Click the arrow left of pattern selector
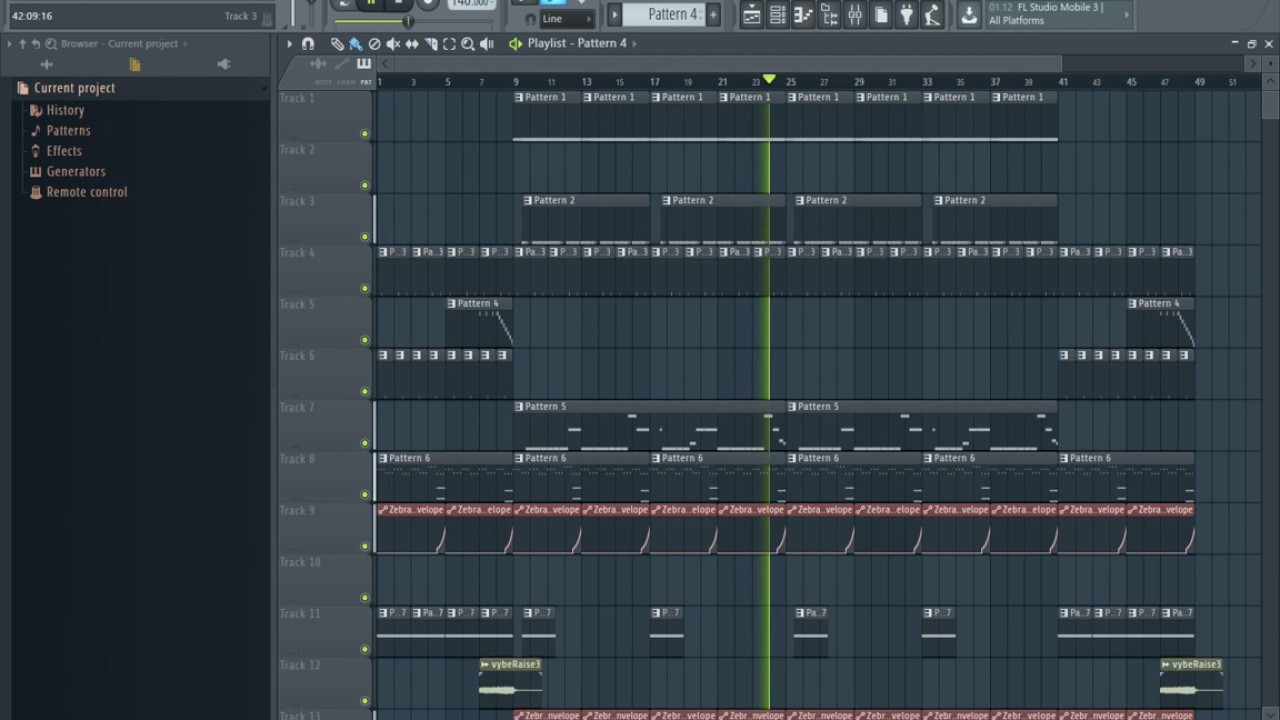The width and height of the screenshot is (1280, 720). point(615,14)
